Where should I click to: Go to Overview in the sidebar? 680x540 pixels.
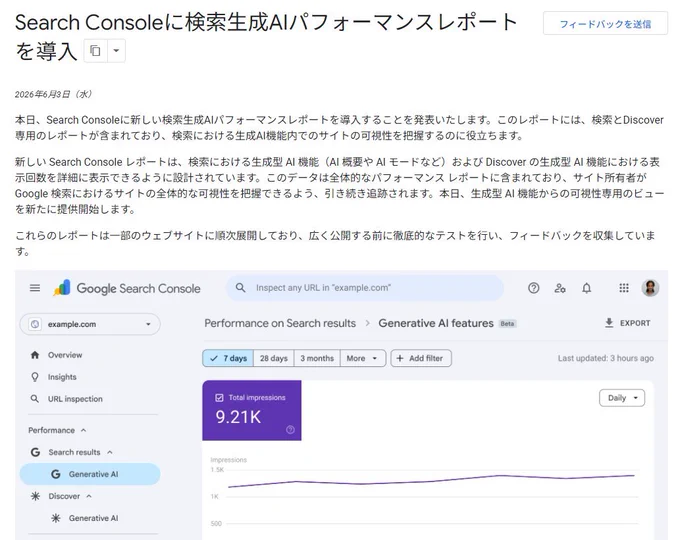point(65,355)
